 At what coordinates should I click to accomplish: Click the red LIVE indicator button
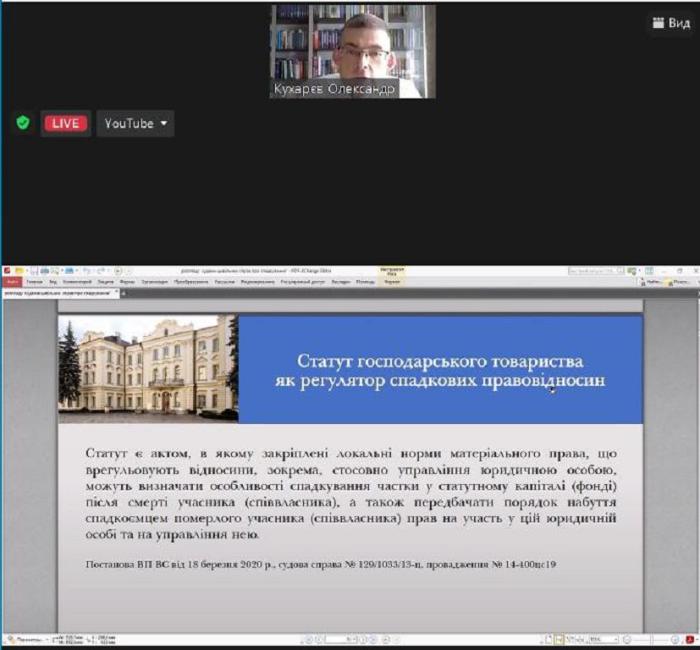coord(65,123)
